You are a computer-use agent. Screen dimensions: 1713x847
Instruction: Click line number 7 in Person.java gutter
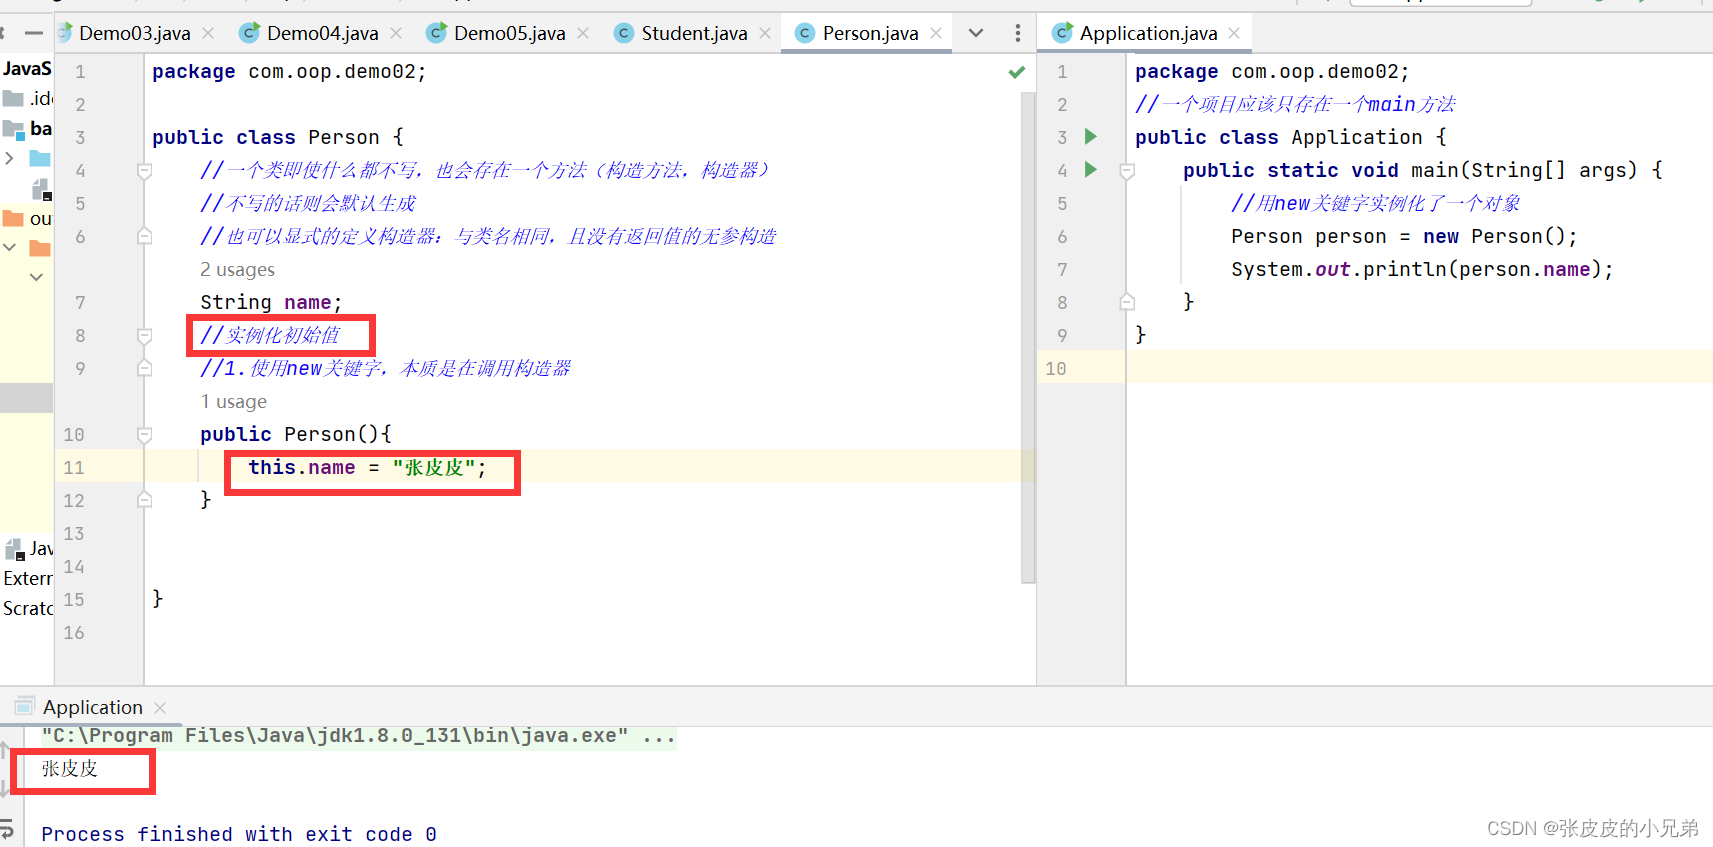click(x=80, y=302)
